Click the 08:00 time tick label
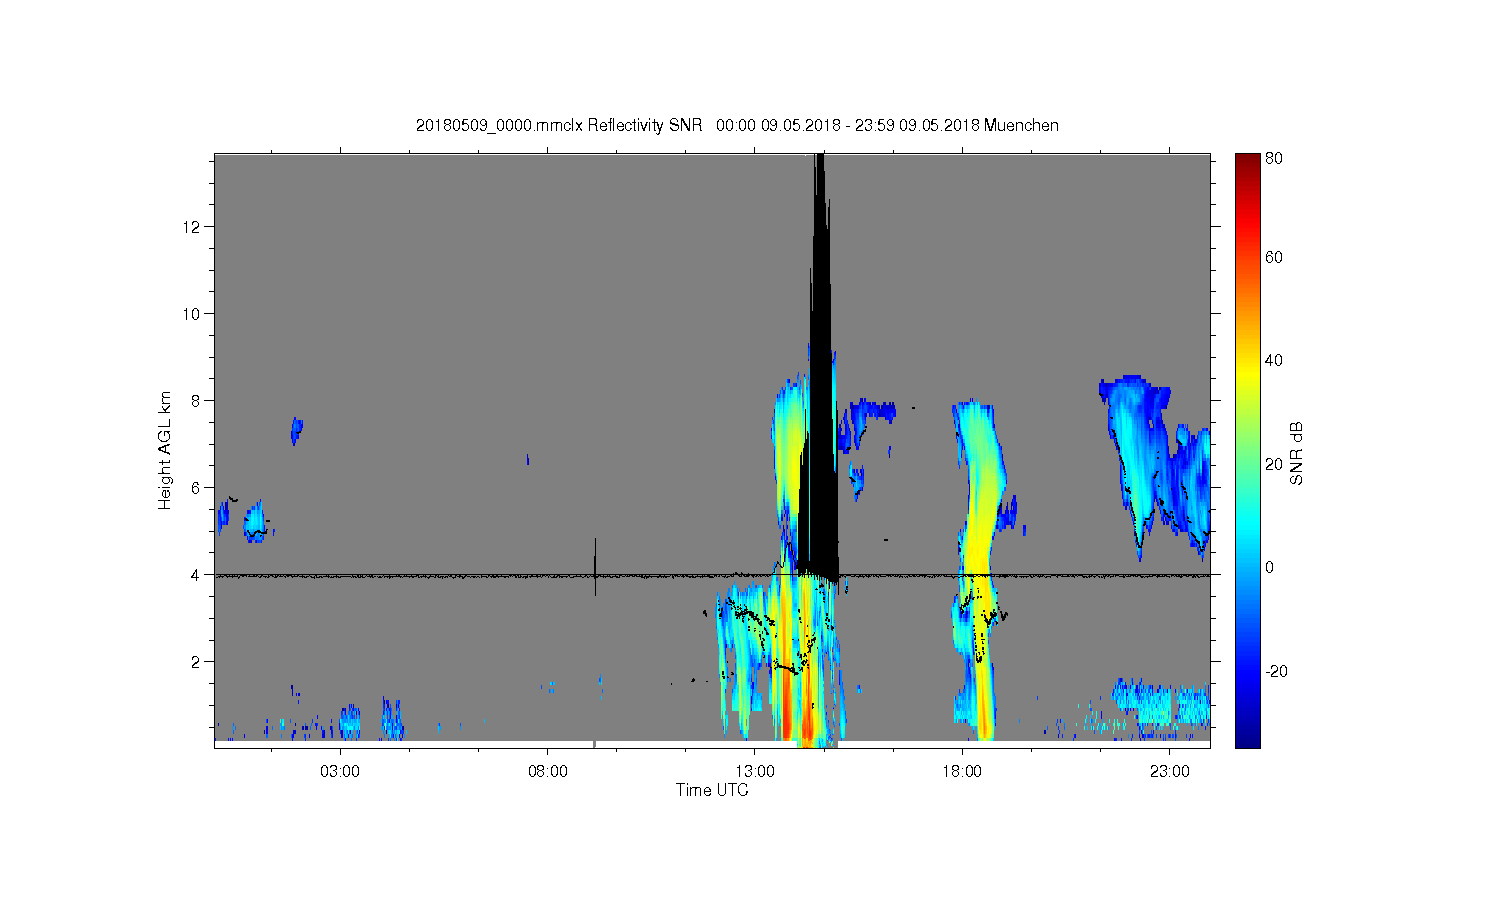Screen dimensions: 1500x900 (548, 772)
